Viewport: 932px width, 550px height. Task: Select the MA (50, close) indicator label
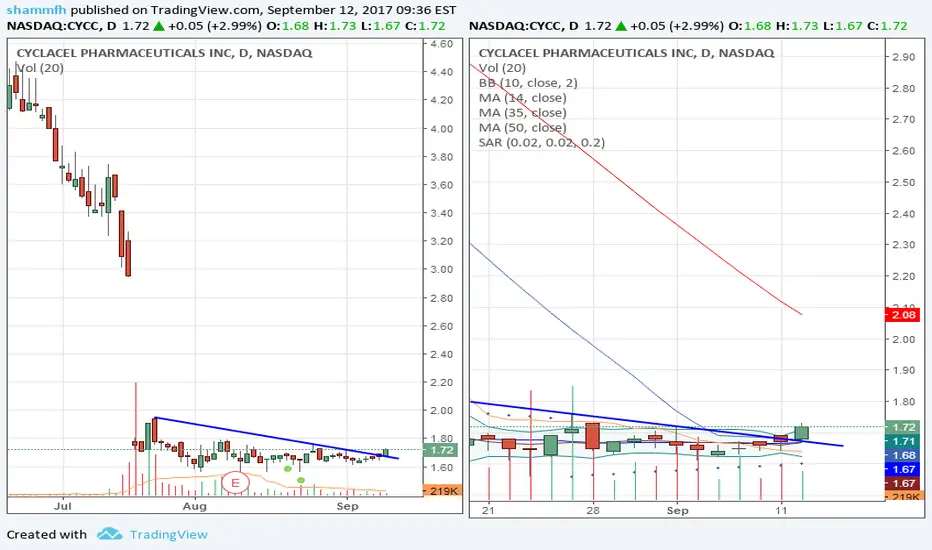coord(522,127)
